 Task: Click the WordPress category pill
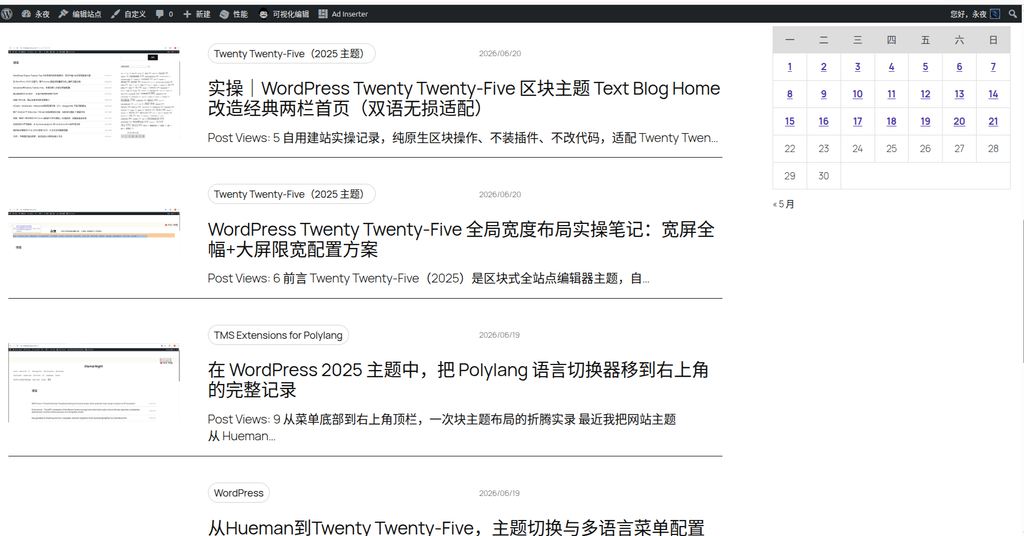click(238, 493)
